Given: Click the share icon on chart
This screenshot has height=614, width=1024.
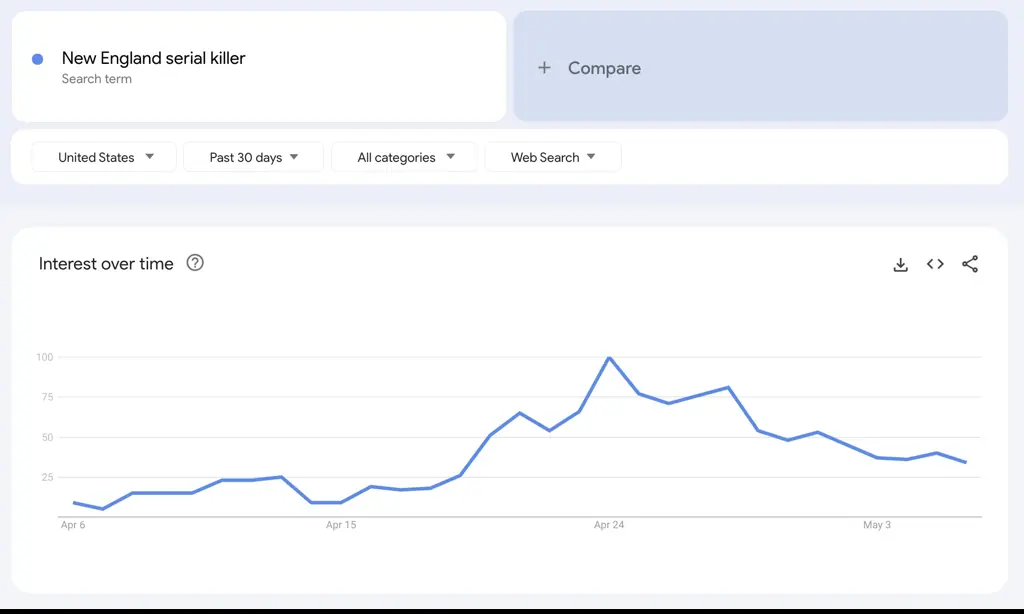Looking at the screenshot, I should tap(969, 264).
